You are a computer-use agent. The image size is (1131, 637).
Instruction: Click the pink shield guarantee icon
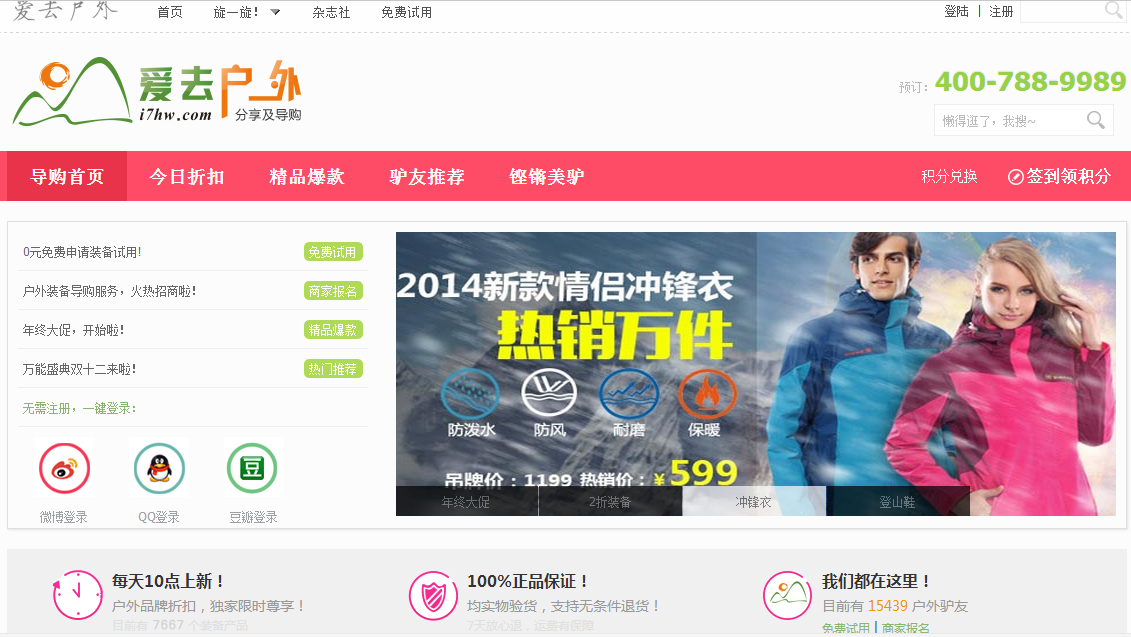[x=434, y=596]
